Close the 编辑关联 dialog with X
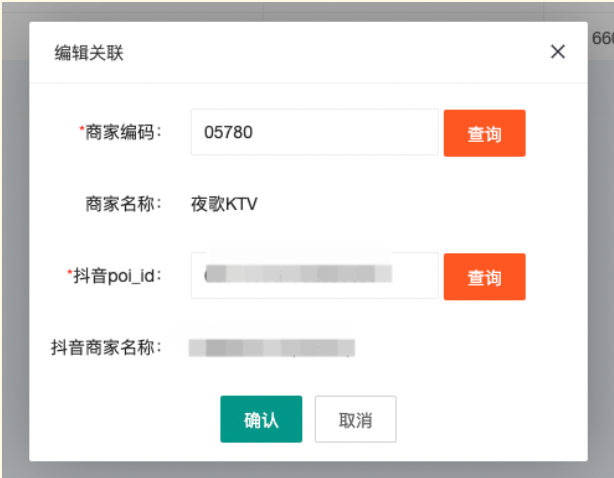This screenshot has height=478, width=614. coord(558,52)
